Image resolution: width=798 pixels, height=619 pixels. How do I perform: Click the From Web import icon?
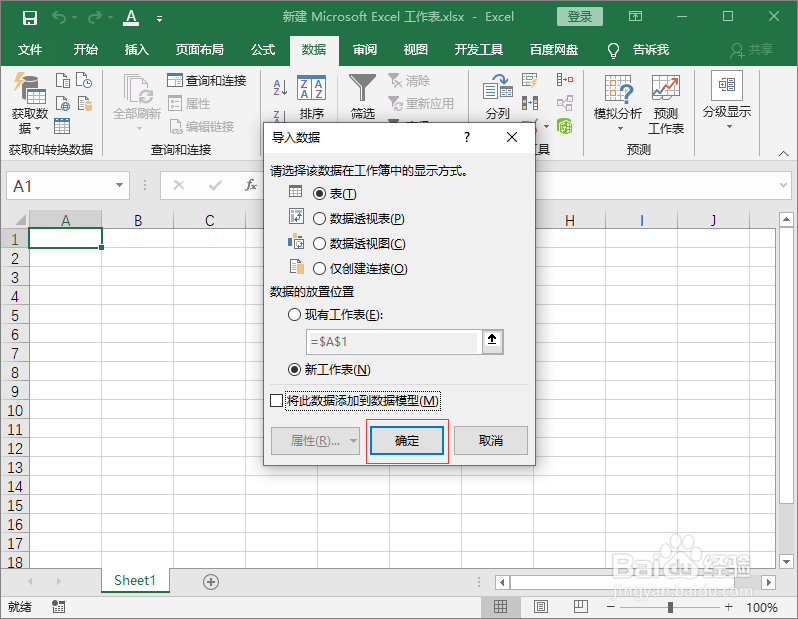point(63,103)
